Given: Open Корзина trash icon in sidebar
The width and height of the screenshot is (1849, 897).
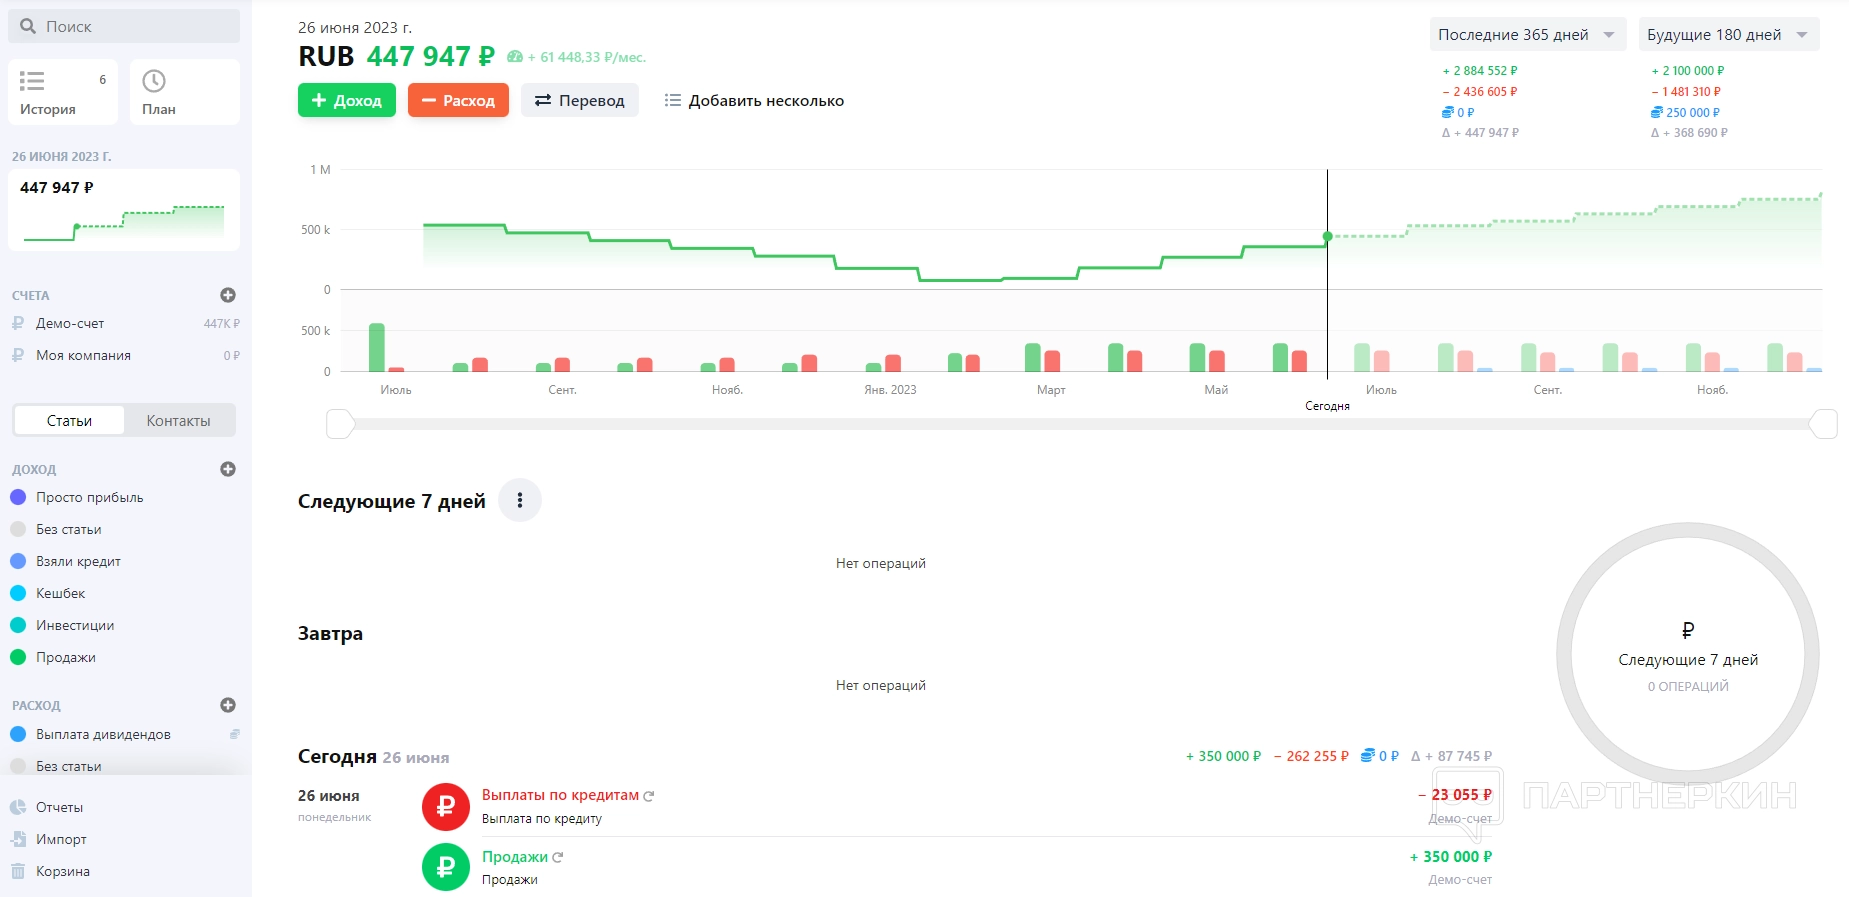Looking at the screenshot, I should click(x=18, y=871).
